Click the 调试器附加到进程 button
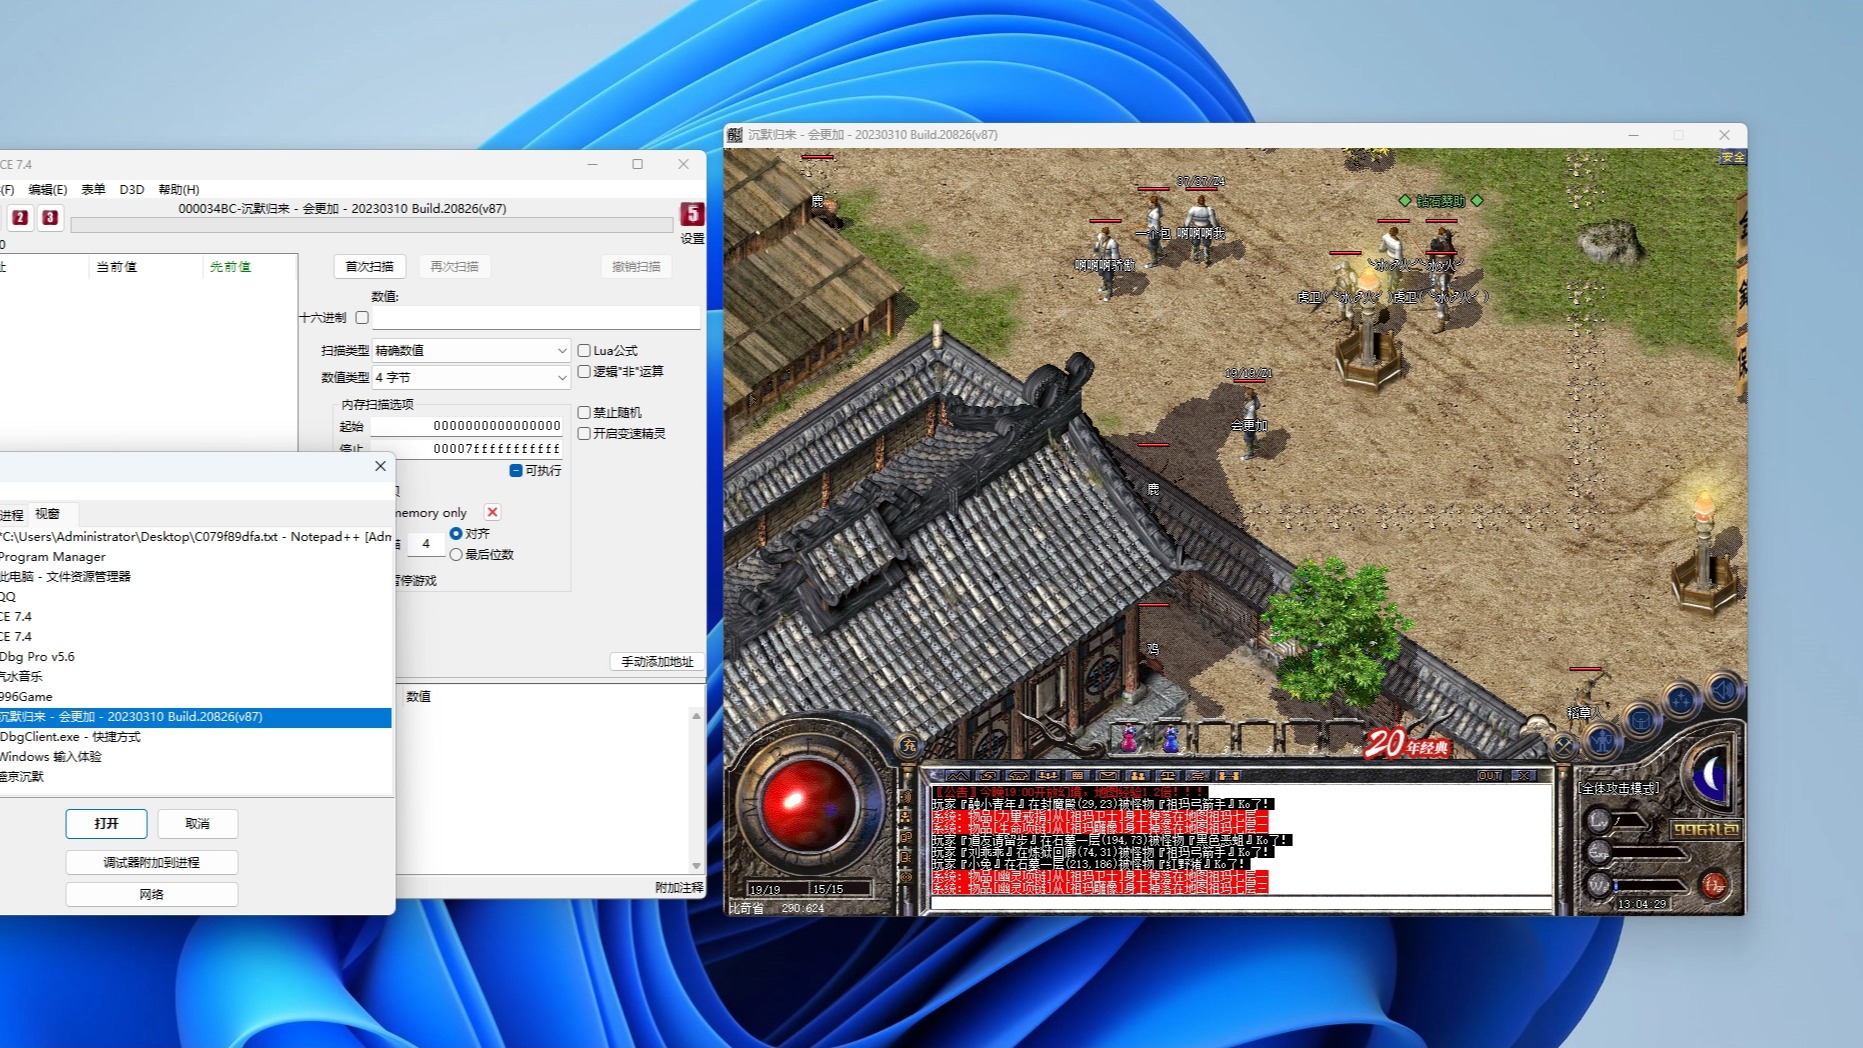Screen dimensions: 1863x1048 point(151,862)
